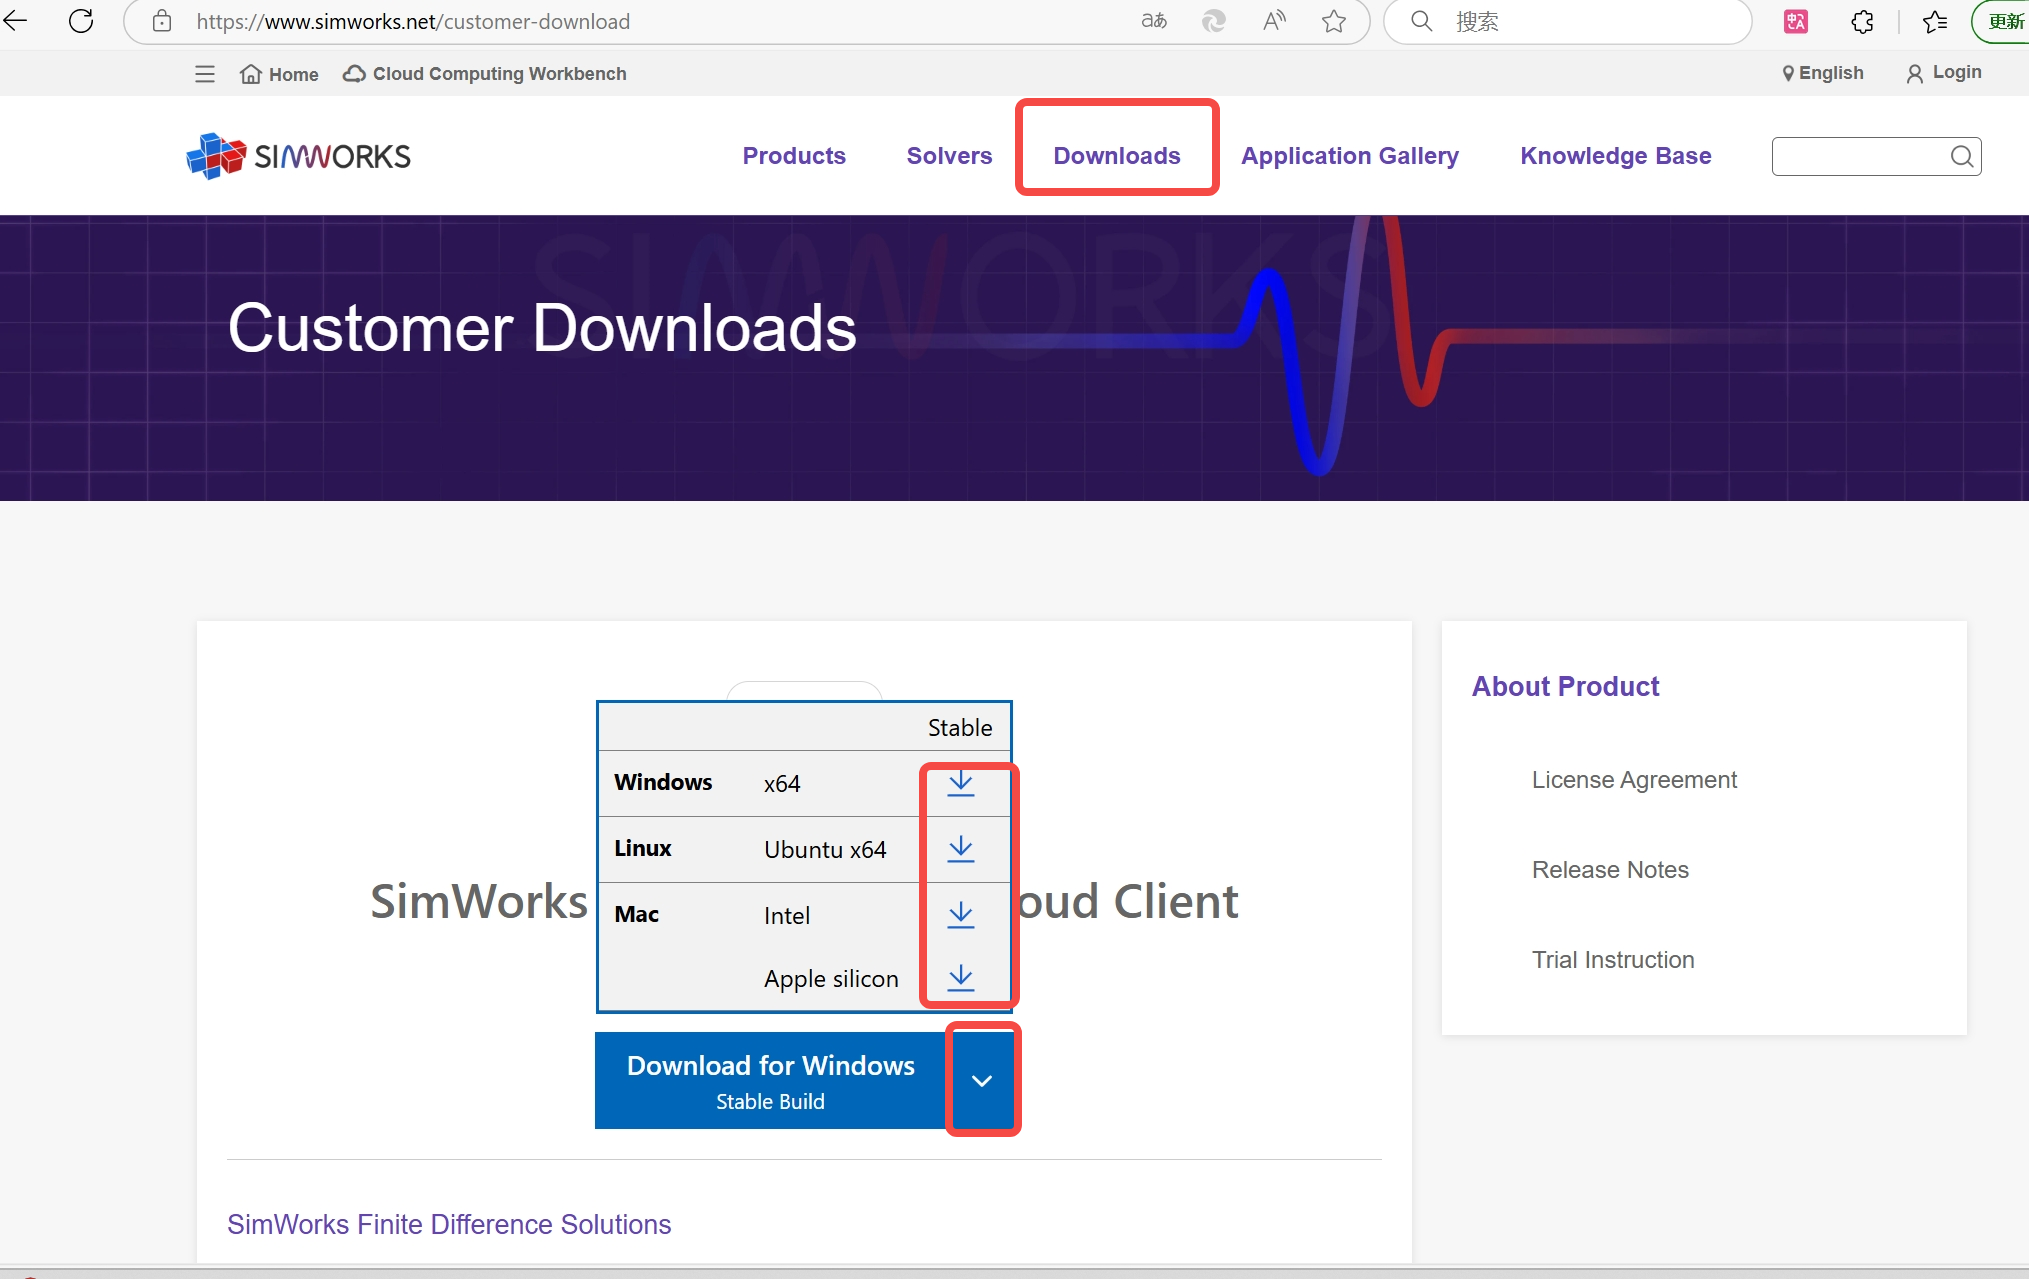This screenshot has height=1279, width=2029.
Task: Download the Mac Apple silicon build
Action: tap(961, 978)
